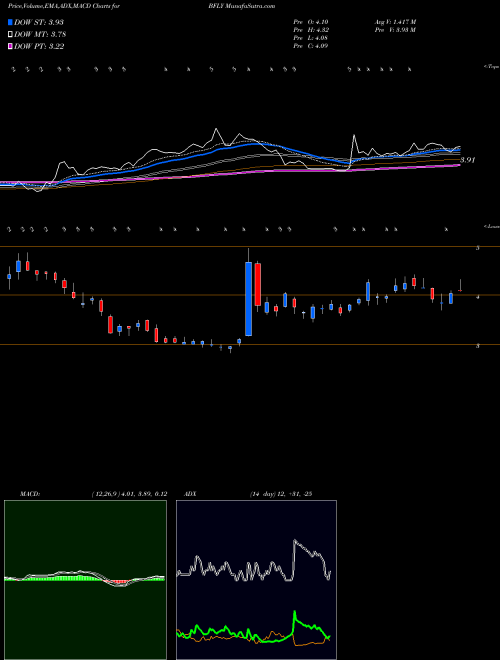Click the blue DOW ST legend swatch
This screenshot has width=500, height=660.
pyautogui.click(x=11, y=22)
